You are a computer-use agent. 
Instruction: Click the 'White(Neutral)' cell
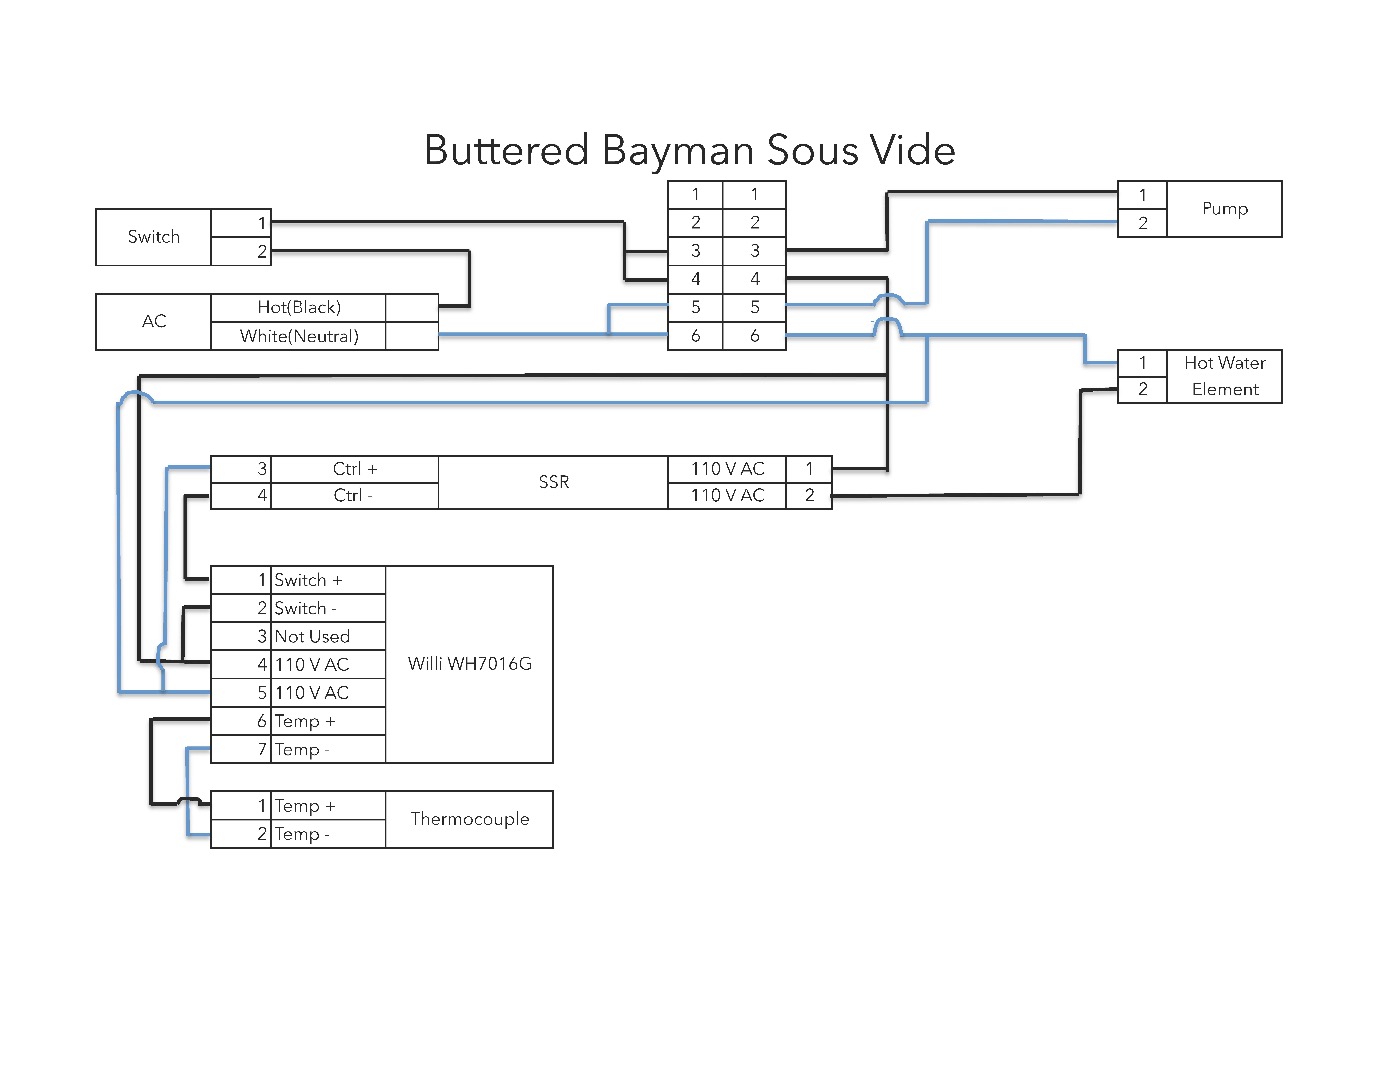click(x=299, y=336)
